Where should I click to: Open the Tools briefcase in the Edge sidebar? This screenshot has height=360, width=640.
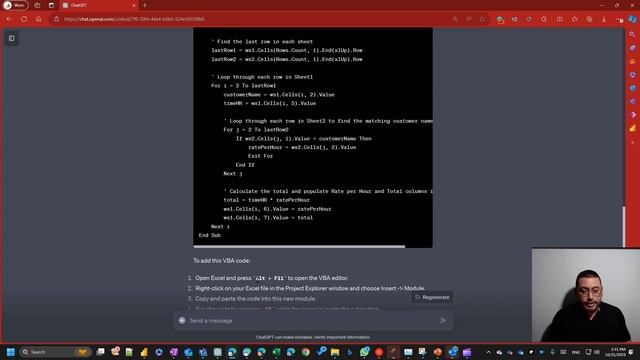[x=633, y=61]
